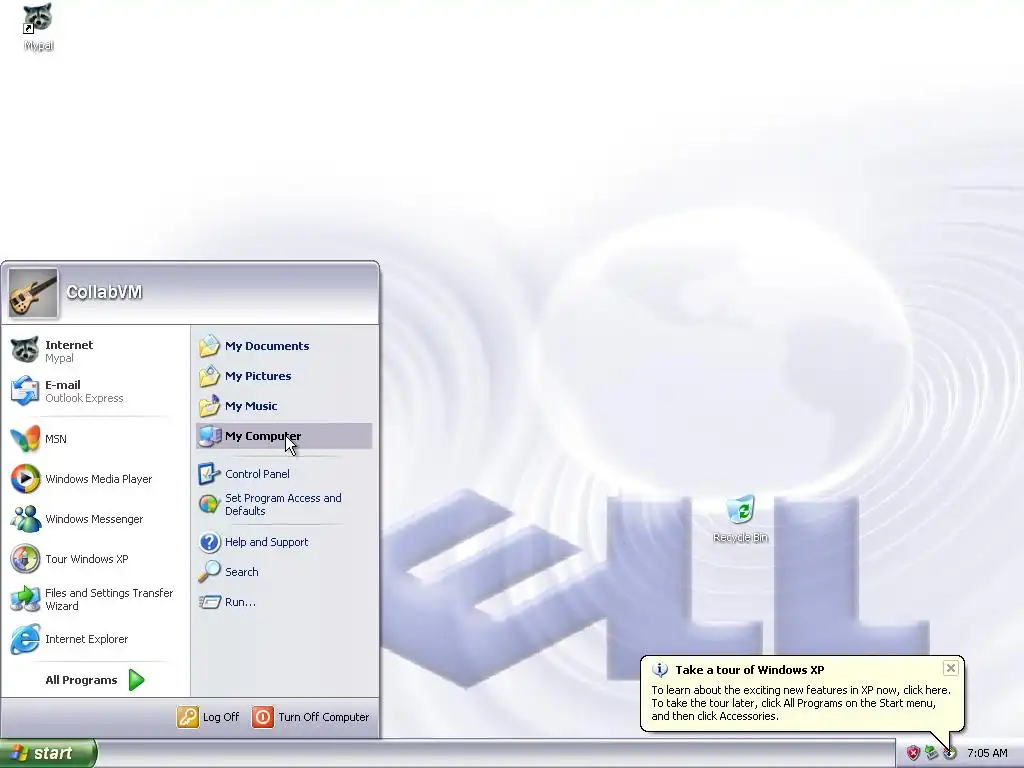
Task: Open the My Music folder icon
Action: 209,406
